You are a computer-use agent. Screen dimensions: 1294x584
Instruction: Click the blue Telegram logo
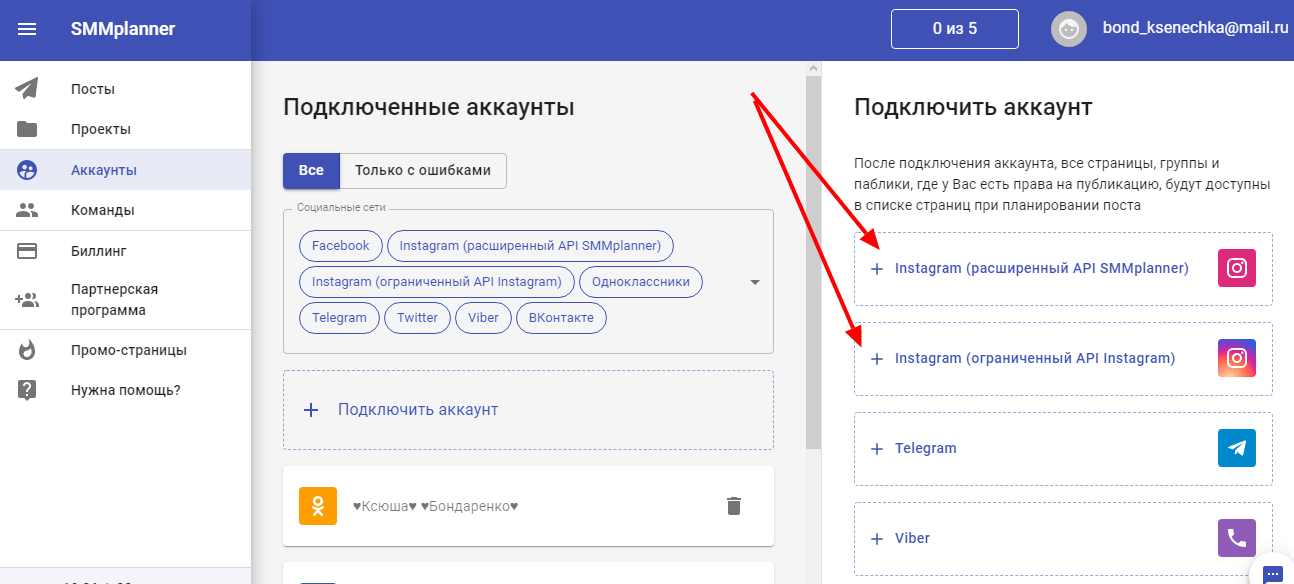click(x=1237, y=448)
